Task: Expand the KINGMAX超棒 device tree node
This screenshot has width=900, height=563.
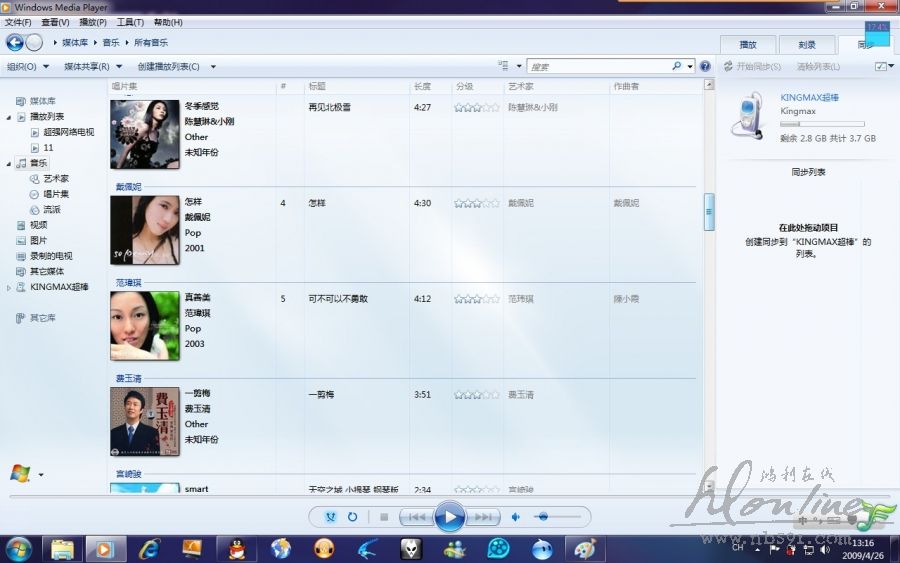Action: (x=10, y=287)
